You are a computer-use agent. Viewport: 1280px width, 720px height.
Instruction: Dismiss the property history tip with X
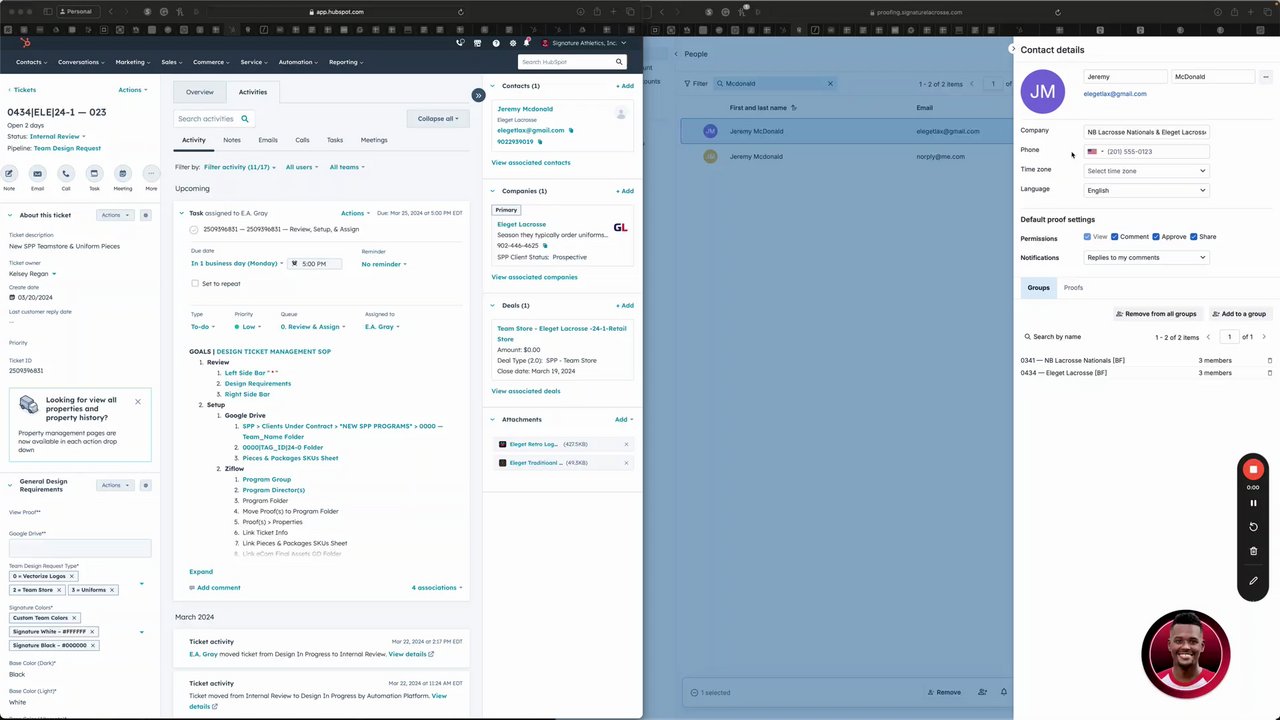[138, 402]
